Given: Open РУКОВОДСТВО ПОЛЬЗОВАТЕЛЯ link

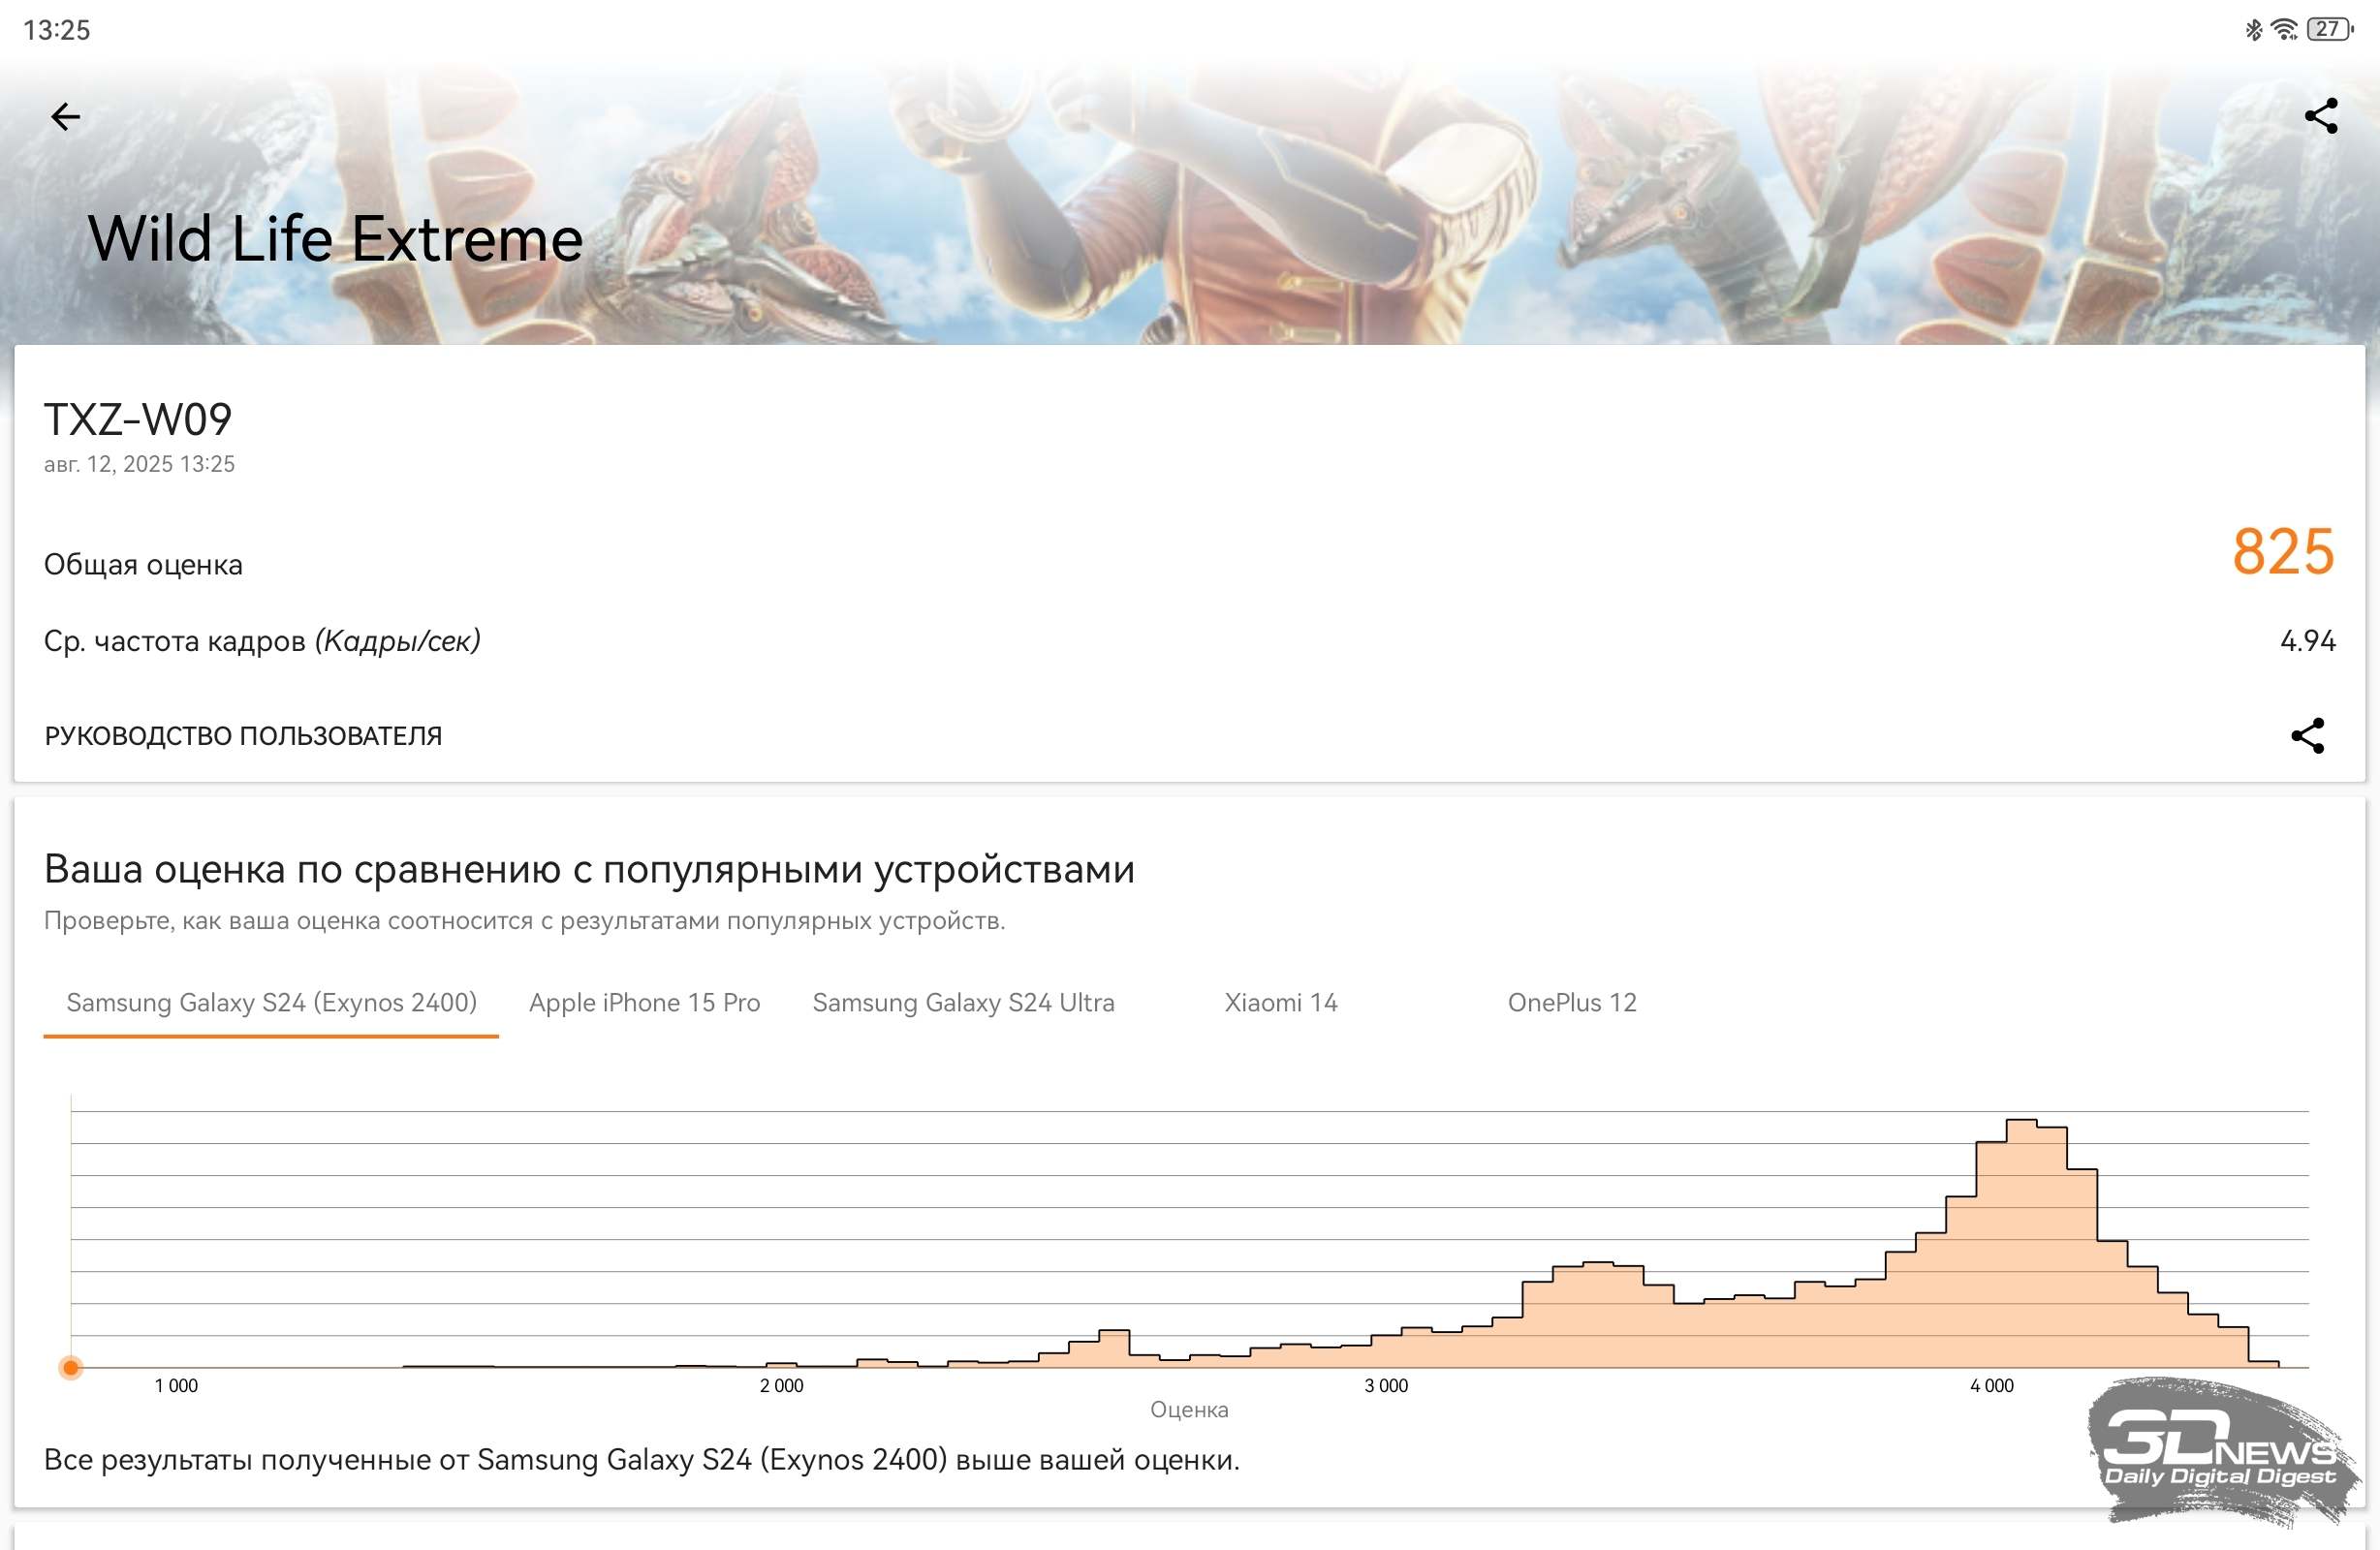Looking at the screenshot, I should point(243,736).
